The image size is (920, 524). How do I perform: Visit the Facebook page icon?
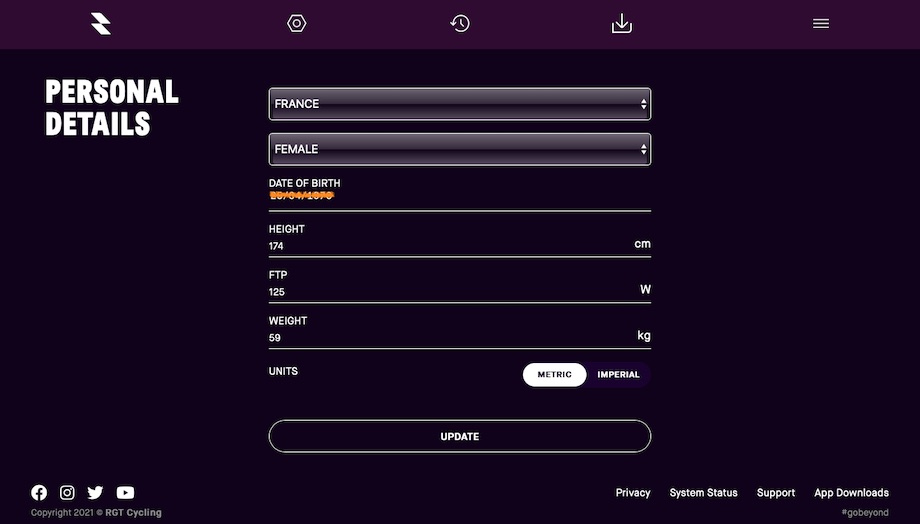point(39,492)
